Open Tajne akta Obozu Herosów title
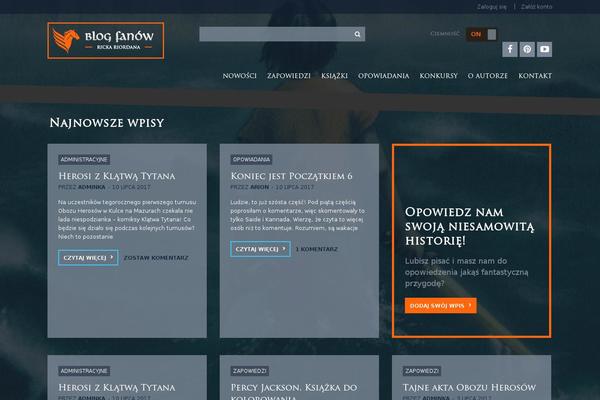Image resolution: width=600 pixels, height=400 pixels. (469, 387)
